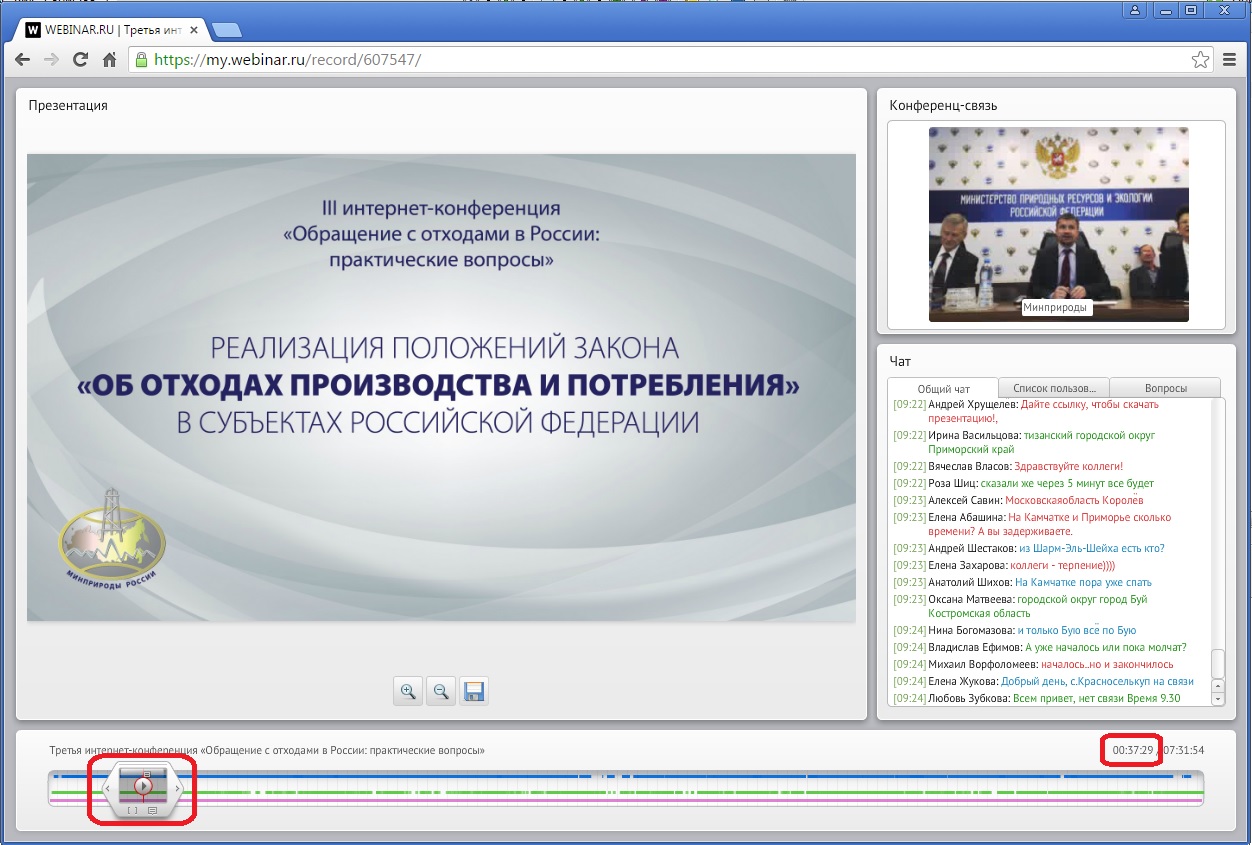Step timeline forward with right arrow on handle

(178, 788)
